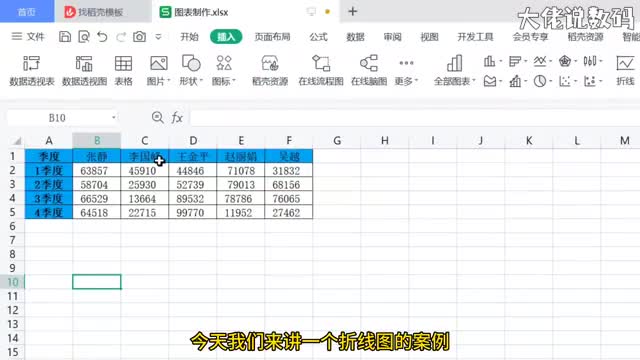The image size is (640, 360).
Task: Select the 插入 ribbon tab
Action: tap(226, 37)
